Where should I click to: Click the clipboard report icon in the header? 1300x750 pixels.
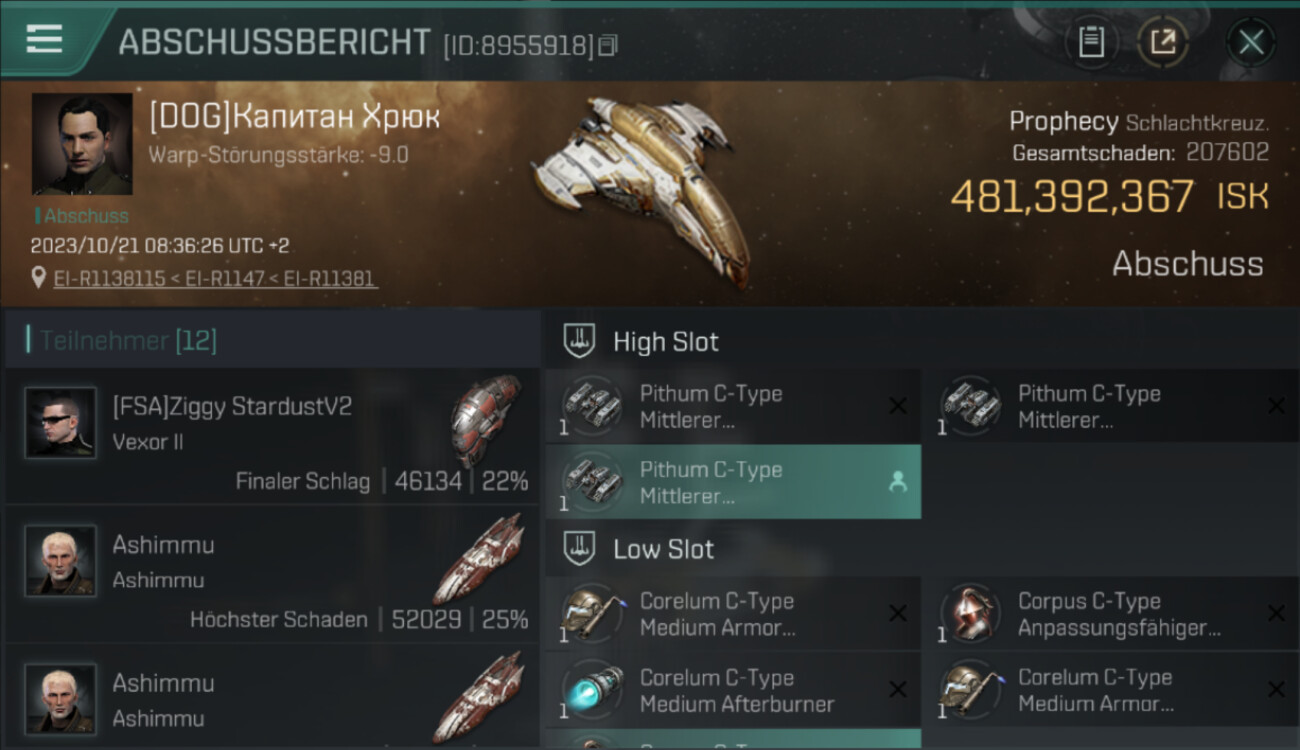[x=1091, y=42]
